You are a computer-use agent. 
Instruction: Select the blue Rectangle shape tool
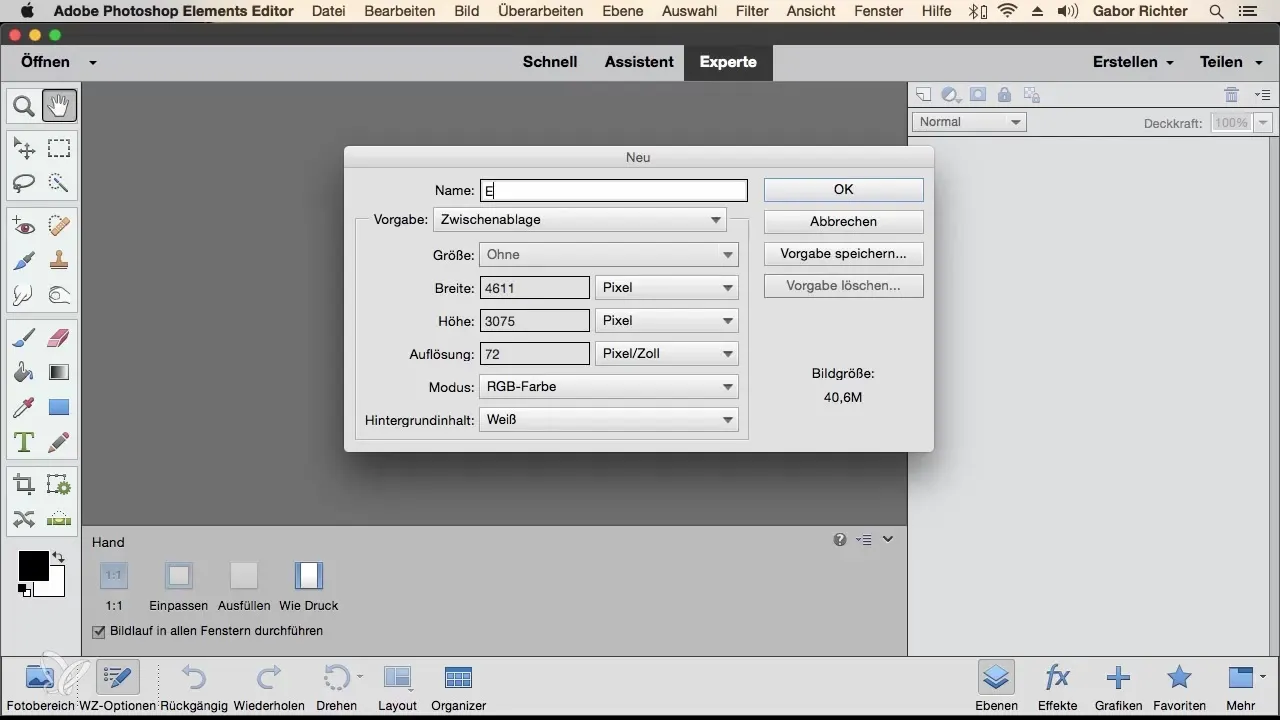click(x=59, y=407)
